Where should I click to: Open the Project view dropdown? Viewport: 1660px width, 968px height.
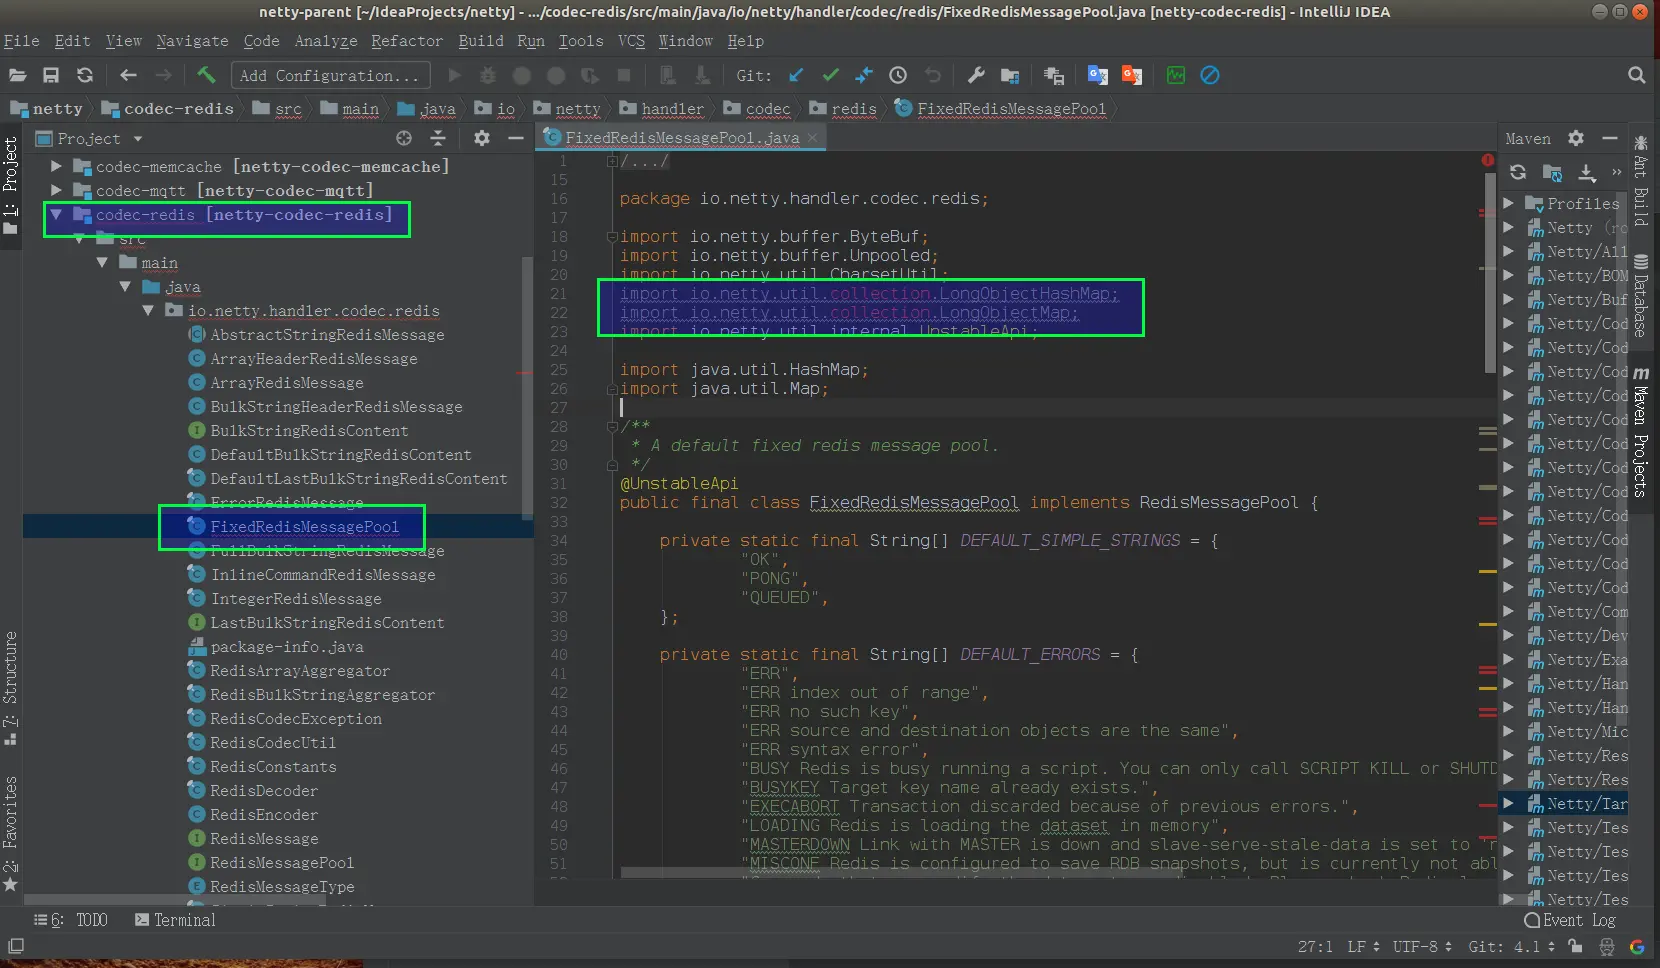(138, 139)
